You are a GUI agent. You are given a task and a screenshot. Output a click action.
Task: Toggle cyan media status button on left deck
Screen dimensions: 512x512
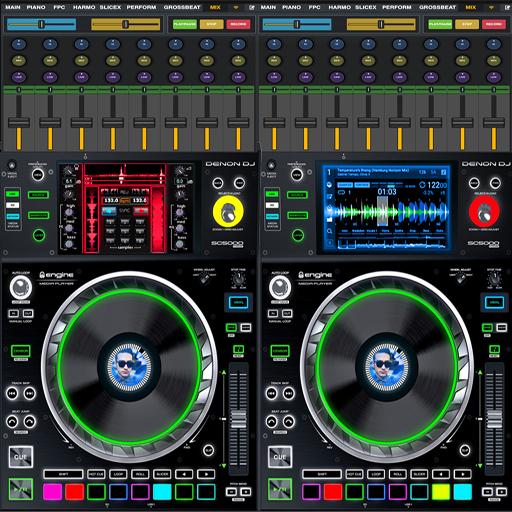click(x=13, y=216)
